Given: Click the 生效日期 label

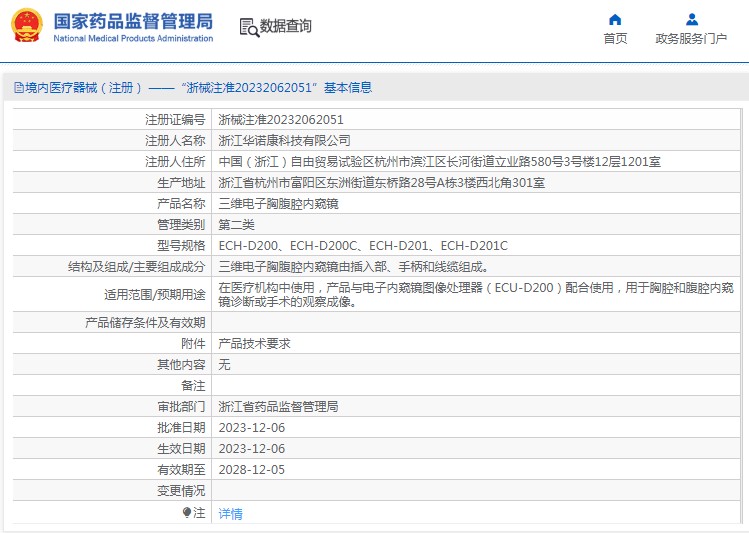Looking at the screenshot, I should (x=181, y=448).
